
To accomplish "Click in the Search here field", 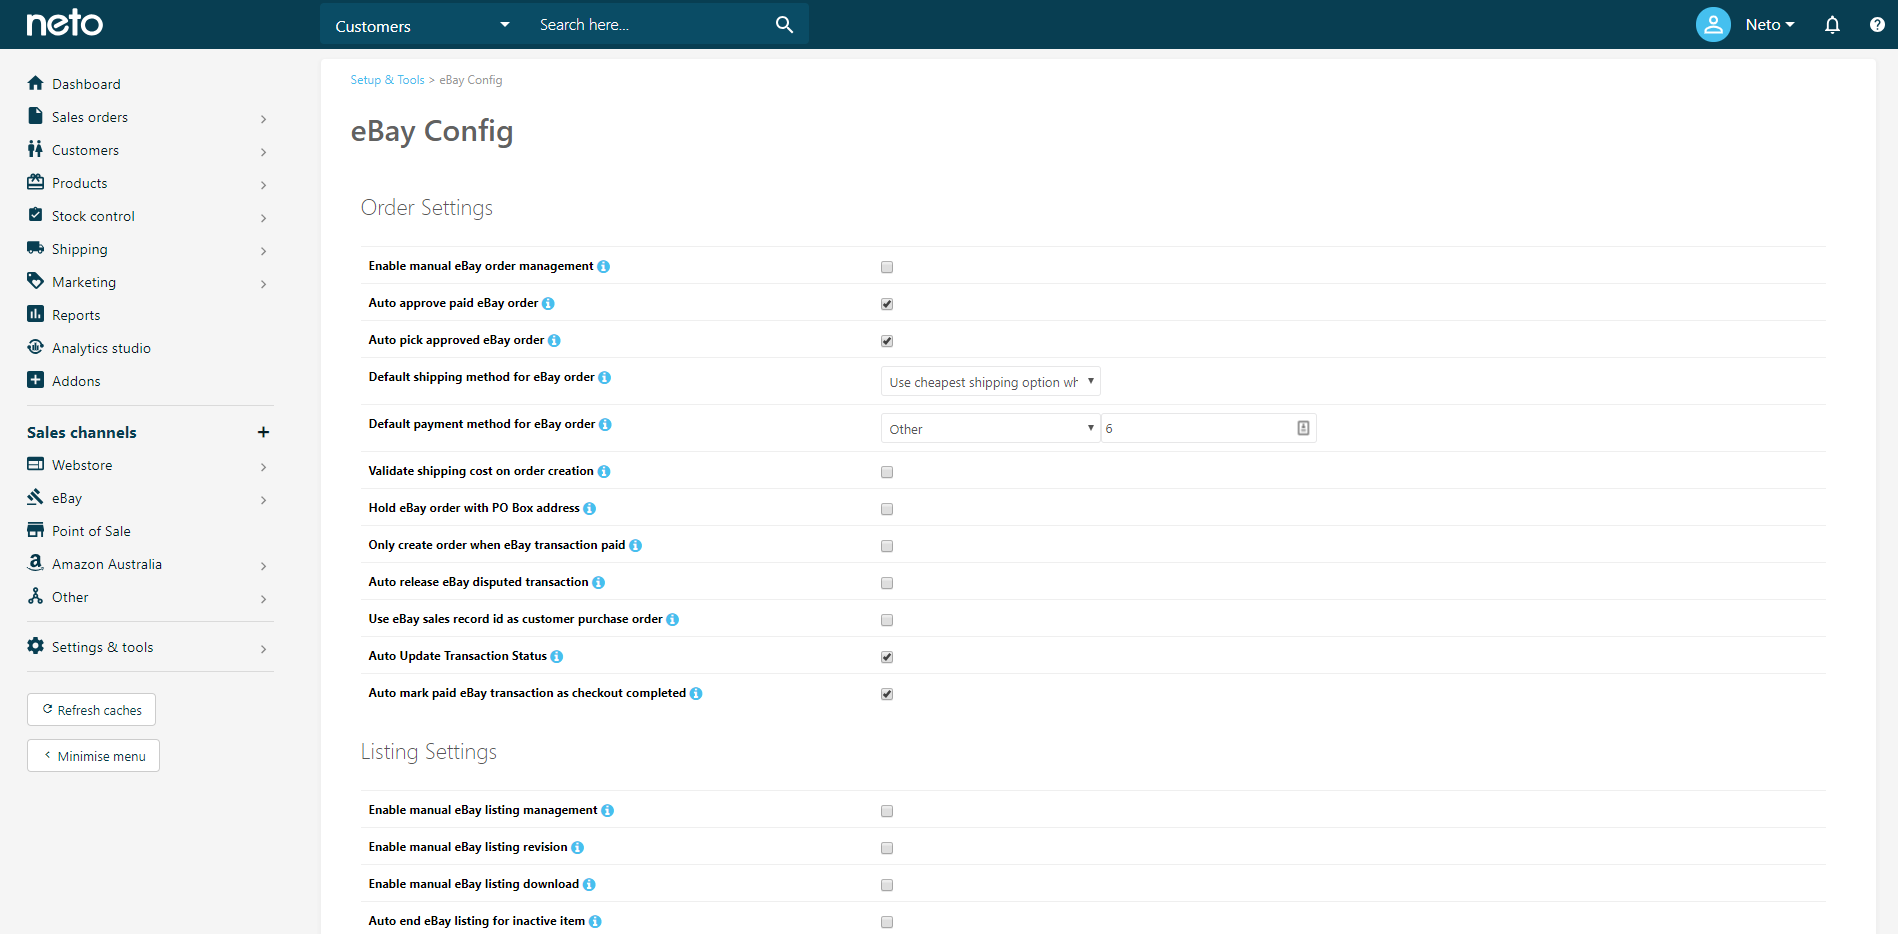I will pyautogui.click(x=650, y=25).
